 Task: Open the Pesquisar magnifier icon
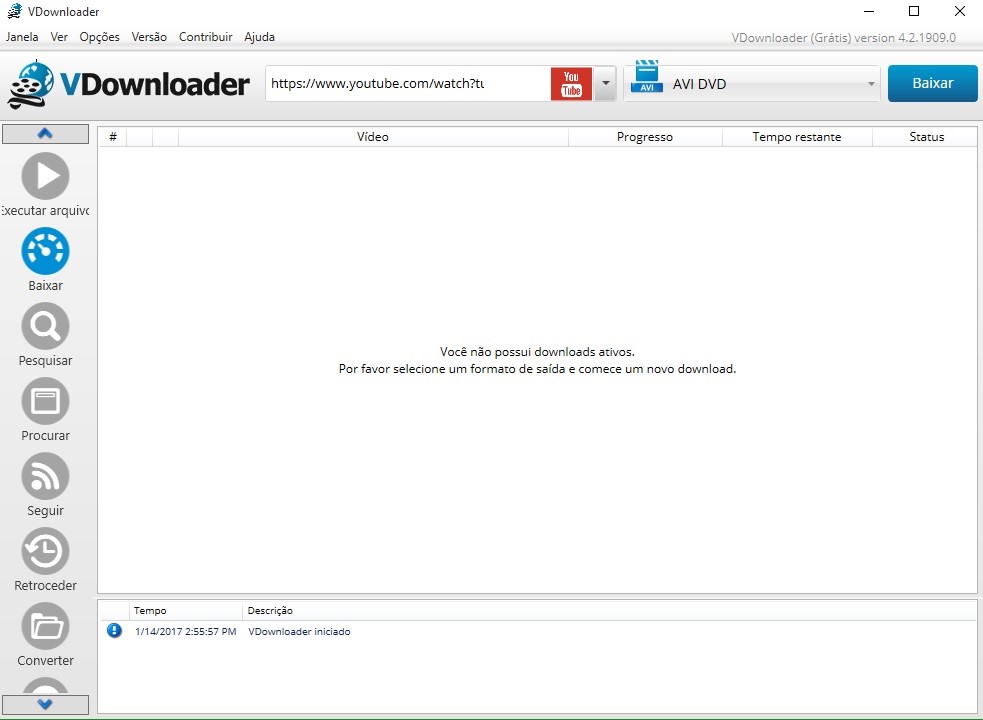pos(45,326)
